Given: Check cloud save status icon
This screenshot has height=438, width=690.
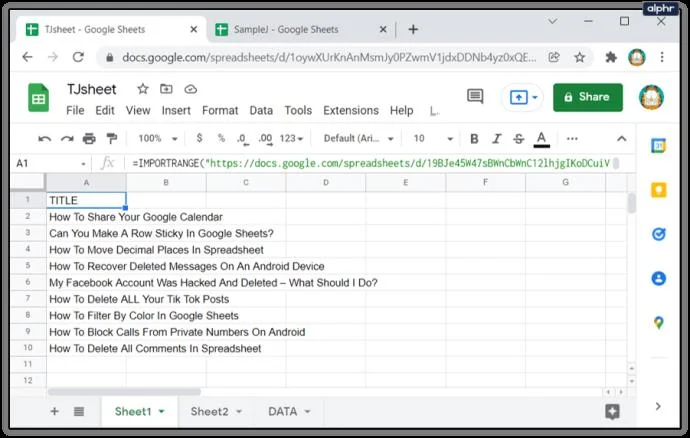Looking at the screenshot, I should pyautogui.click(x=190, y=89).
